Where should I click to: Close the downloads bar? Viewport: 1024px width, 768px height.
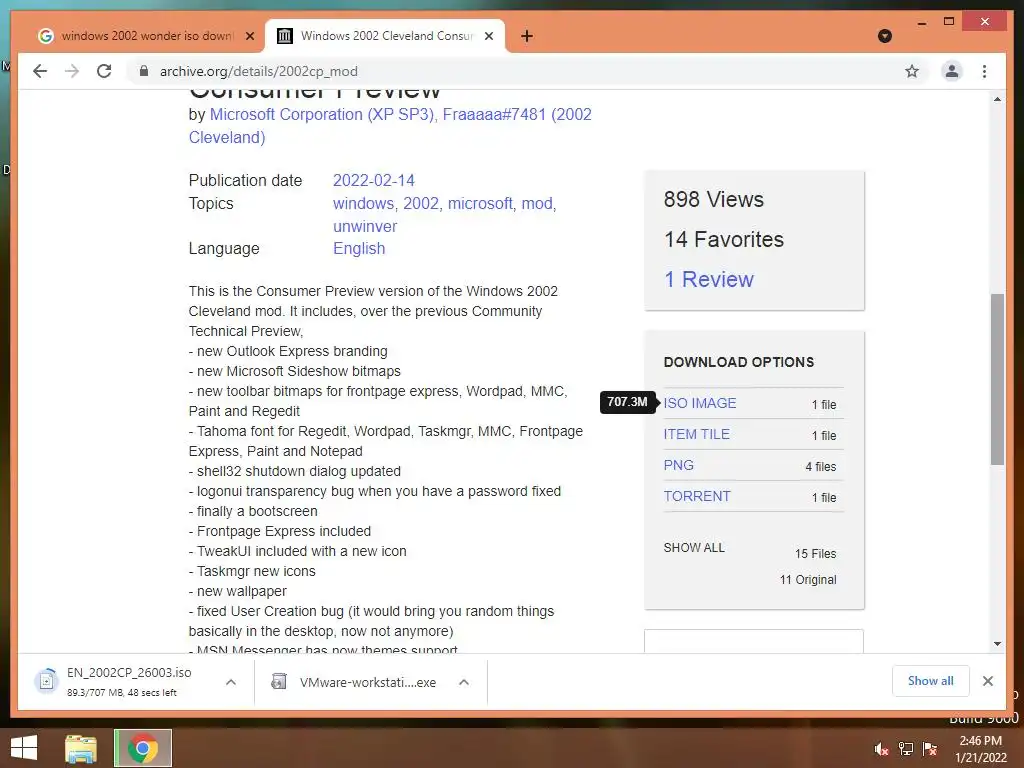pos(987,681)
